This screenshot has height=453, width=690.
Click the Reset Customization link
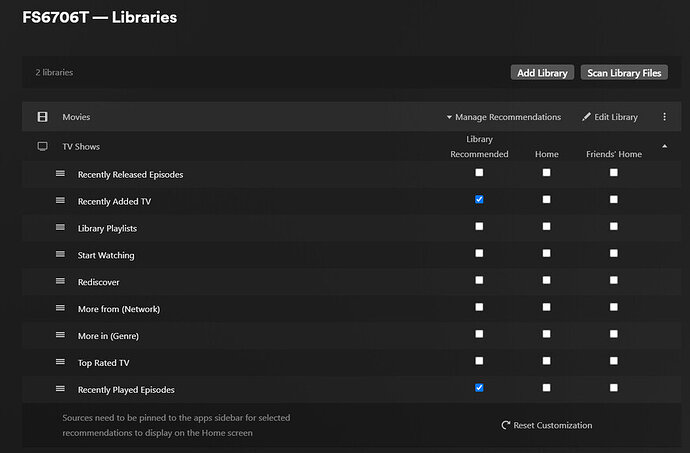552,425
